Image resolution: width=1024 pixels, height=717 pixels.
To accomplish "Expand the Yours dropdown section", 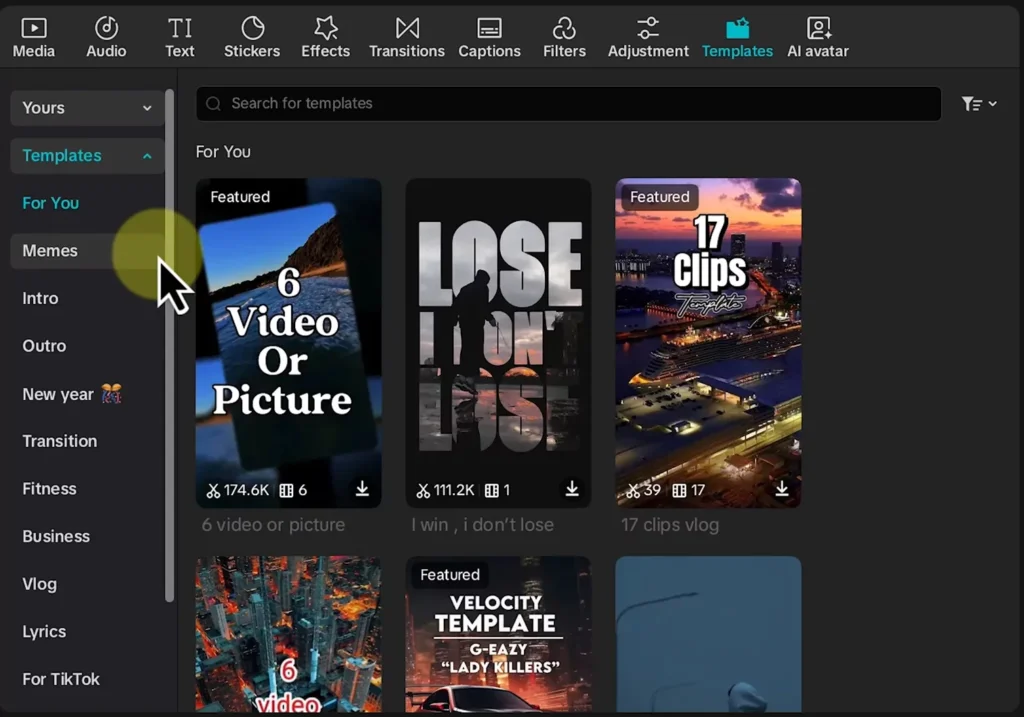I will pos(87,108).
